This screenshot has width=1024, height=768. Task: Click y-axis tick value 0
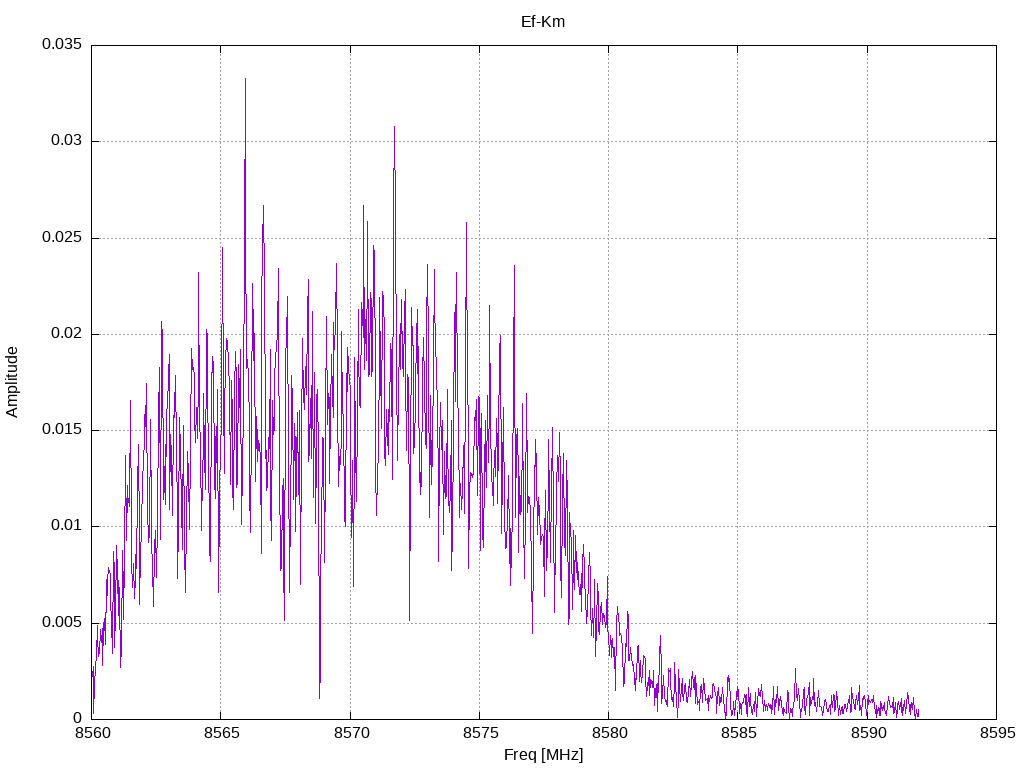click(x=78, y=718)
